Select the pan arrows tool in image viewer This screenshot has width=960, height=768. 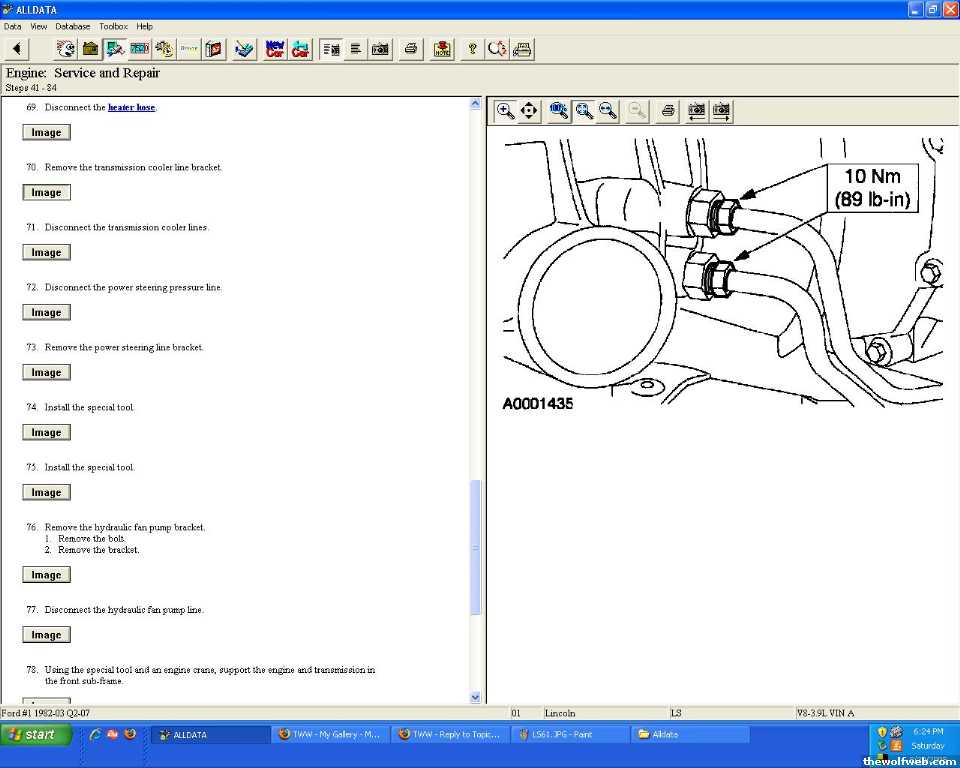[x=529, y=111]
